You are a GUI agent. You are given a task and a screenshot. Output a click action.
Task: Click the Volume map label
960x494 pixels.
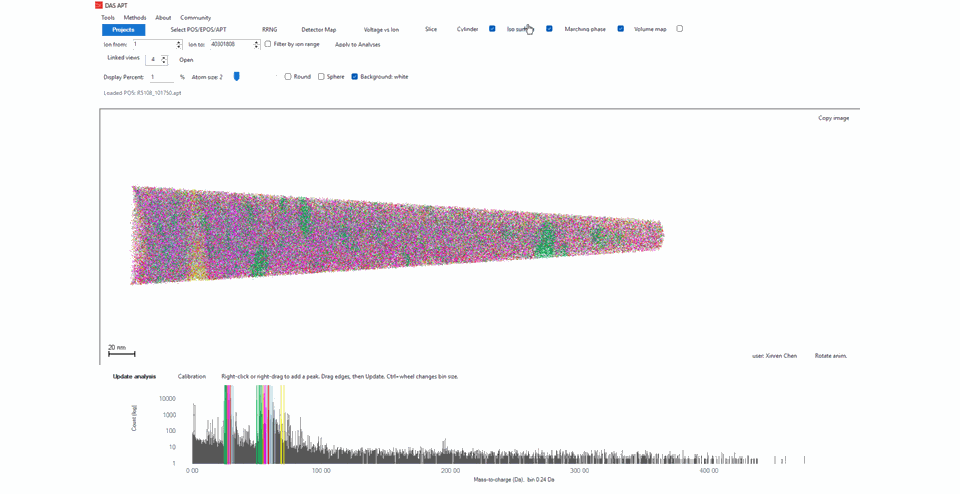tap(650, 29)
